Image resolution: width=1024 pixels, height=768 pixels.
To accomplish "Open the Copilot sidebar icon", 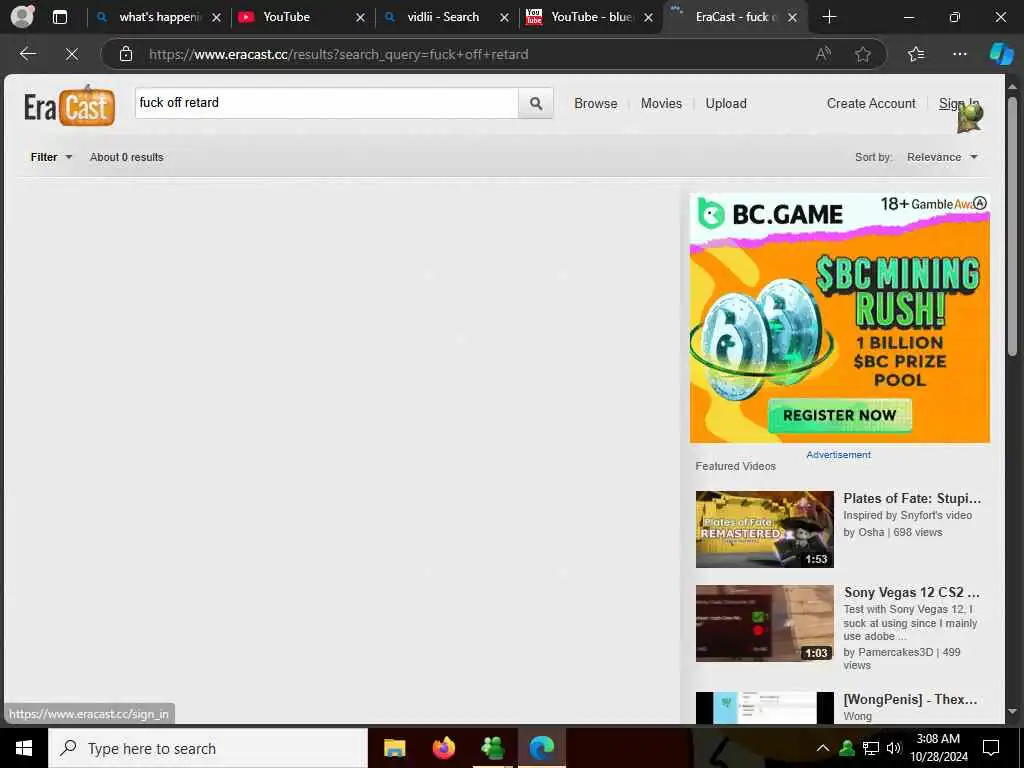I will [1000, 54].
